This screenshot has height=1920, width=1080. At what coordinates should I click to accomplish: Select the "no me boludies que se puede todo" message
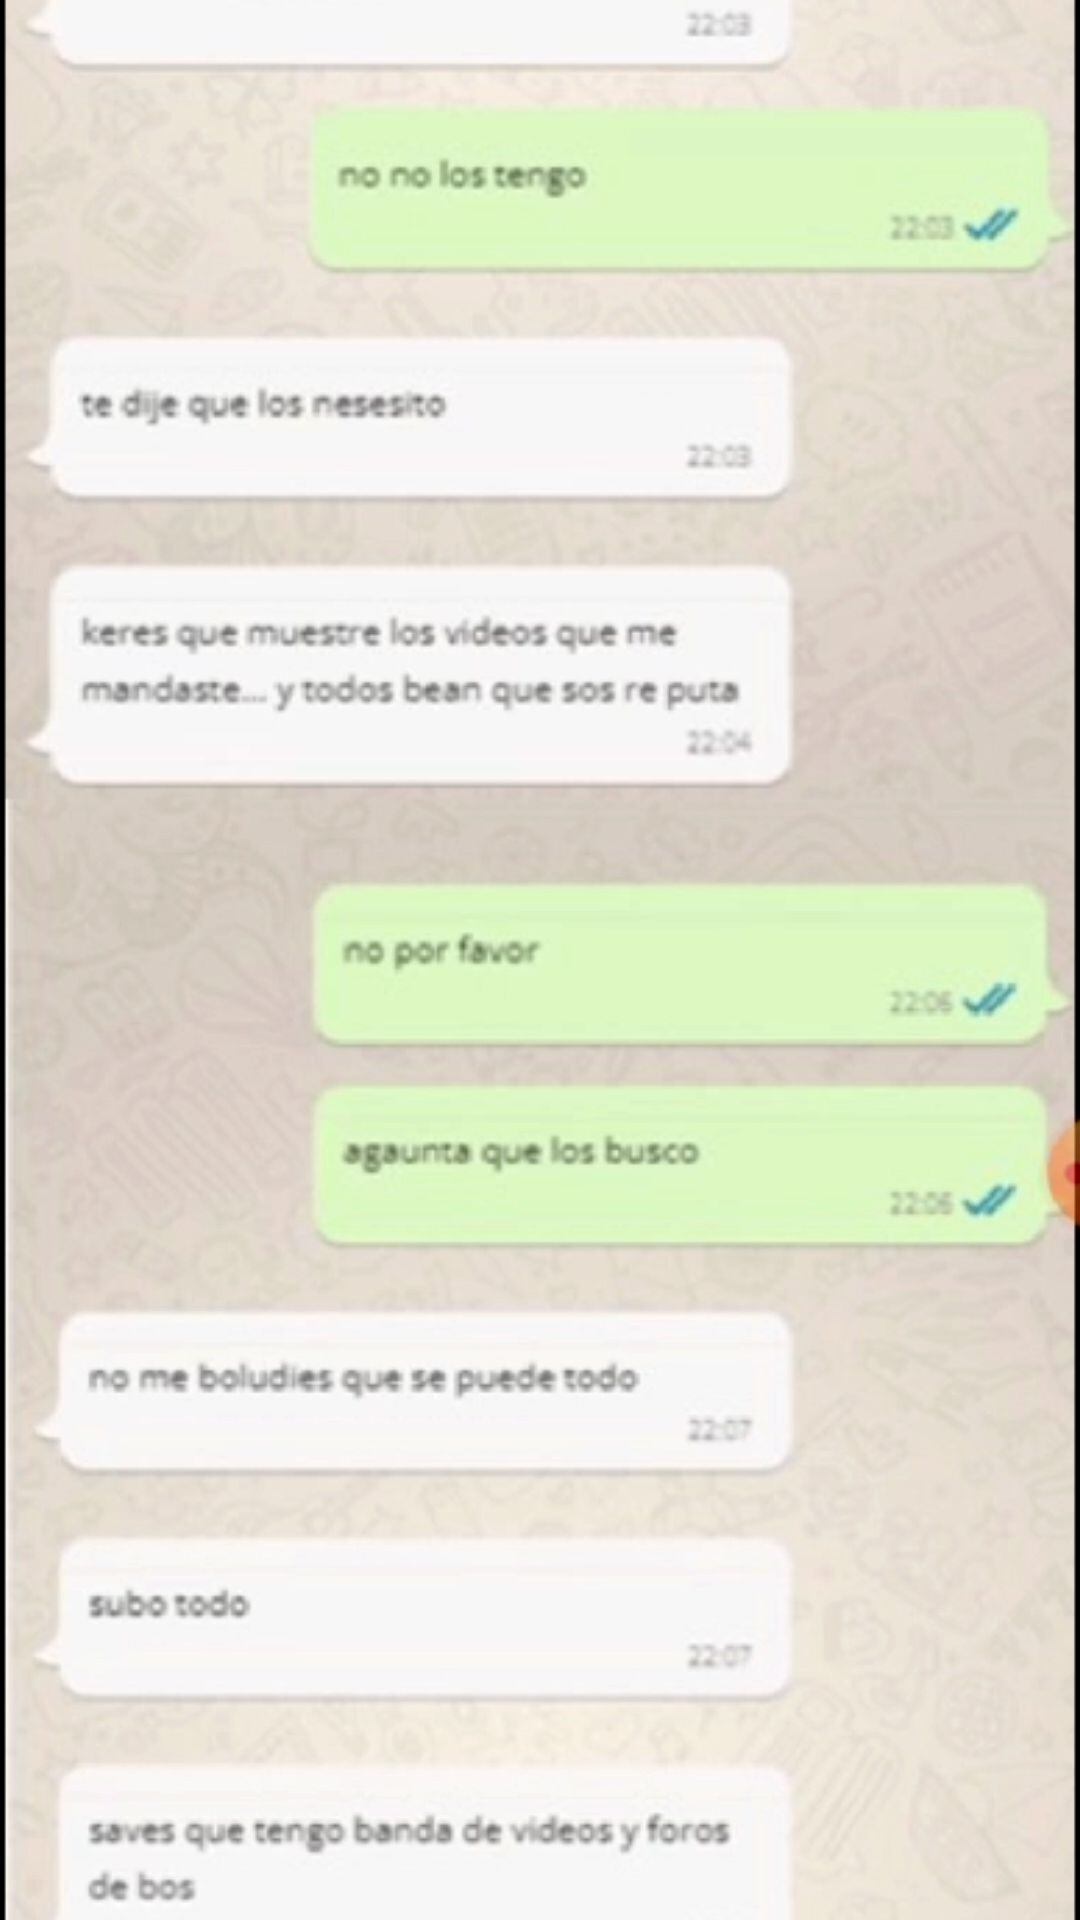tap(424, 1391)
